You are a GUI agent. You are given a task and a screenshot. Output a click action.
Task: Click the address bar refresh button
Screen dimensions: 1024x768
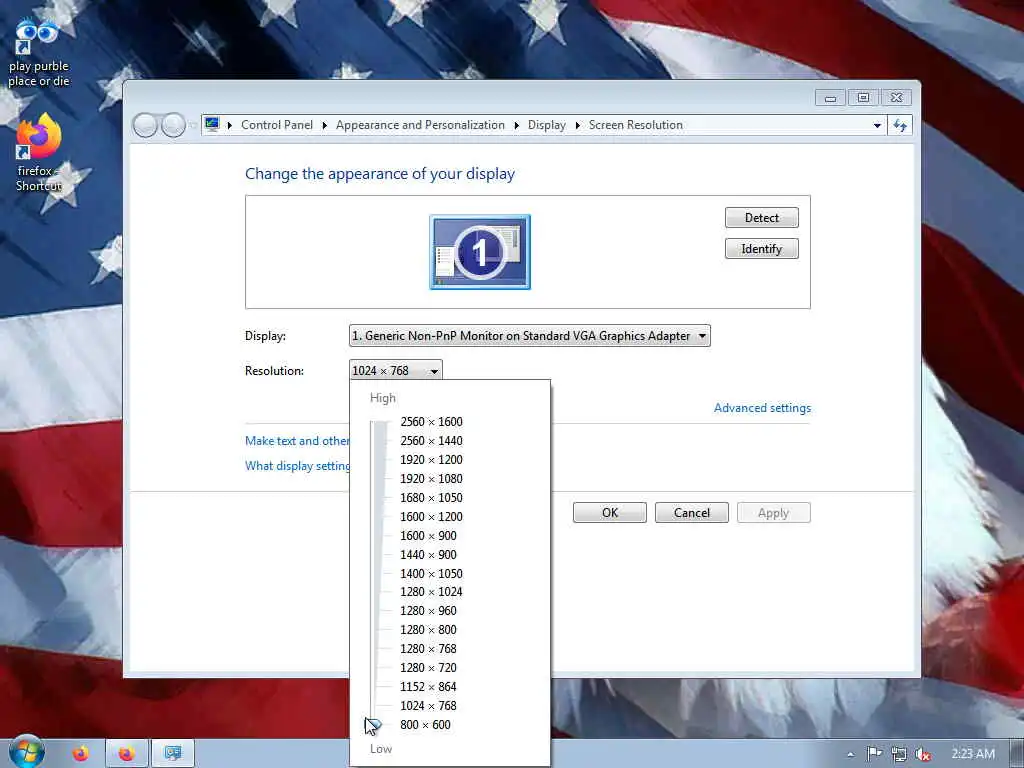point(900,125)
